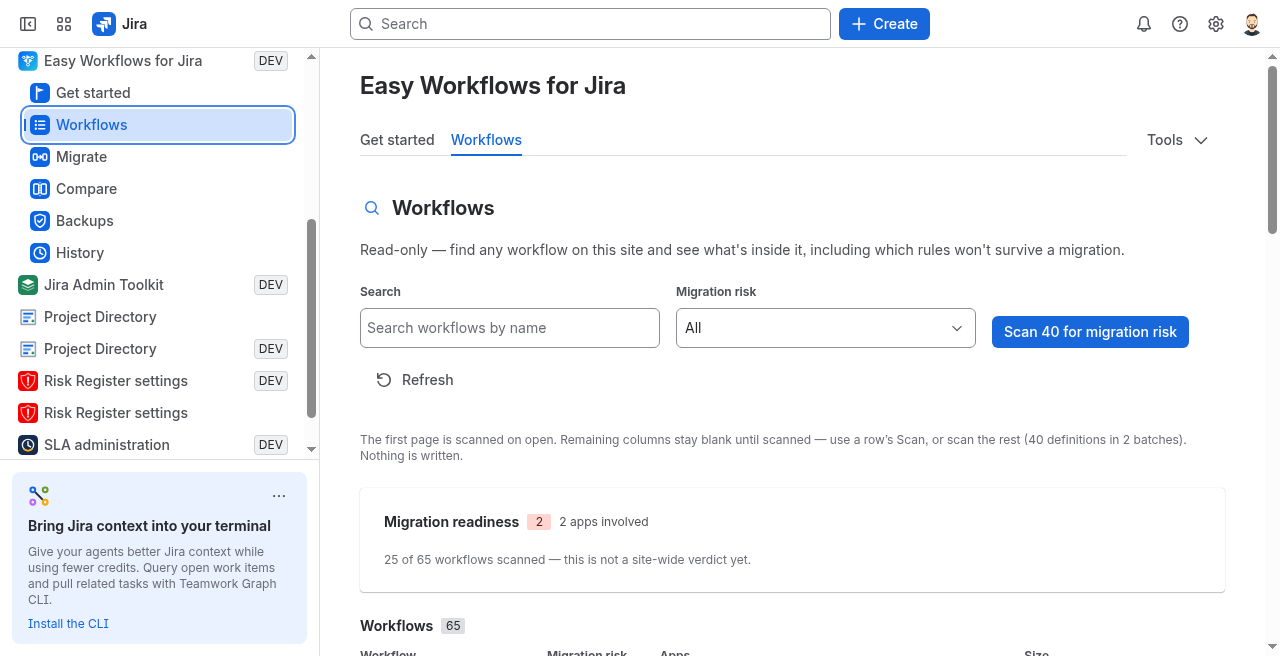Viewport: 1280px width, 656px height.
Task: Open SLA administration in sidebar
Action: [152, 445]
